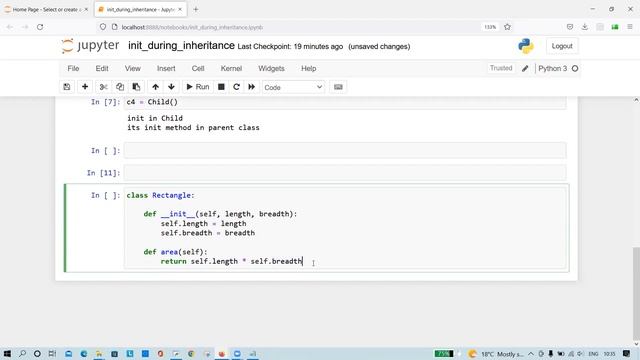Viewport: 640px width, 360px height.
Task: Click the Trusted notebook indicator
Action: click(501, 68)
